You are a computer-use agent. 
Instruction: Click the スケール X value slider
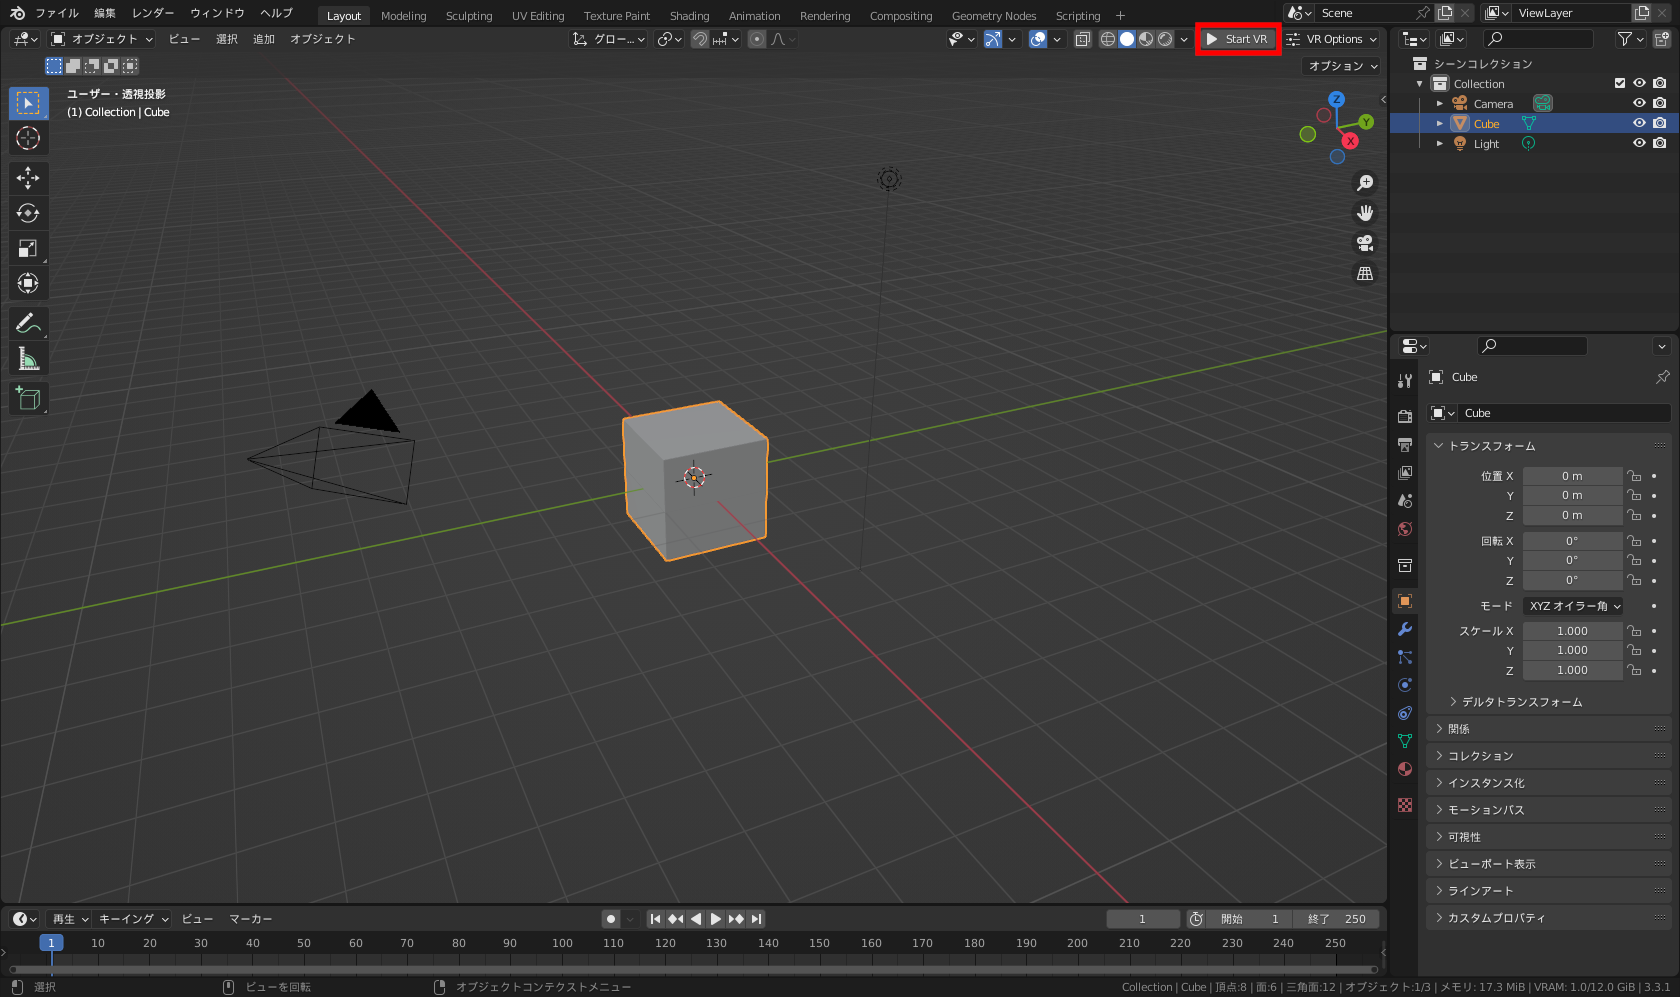pos(1572,630)
